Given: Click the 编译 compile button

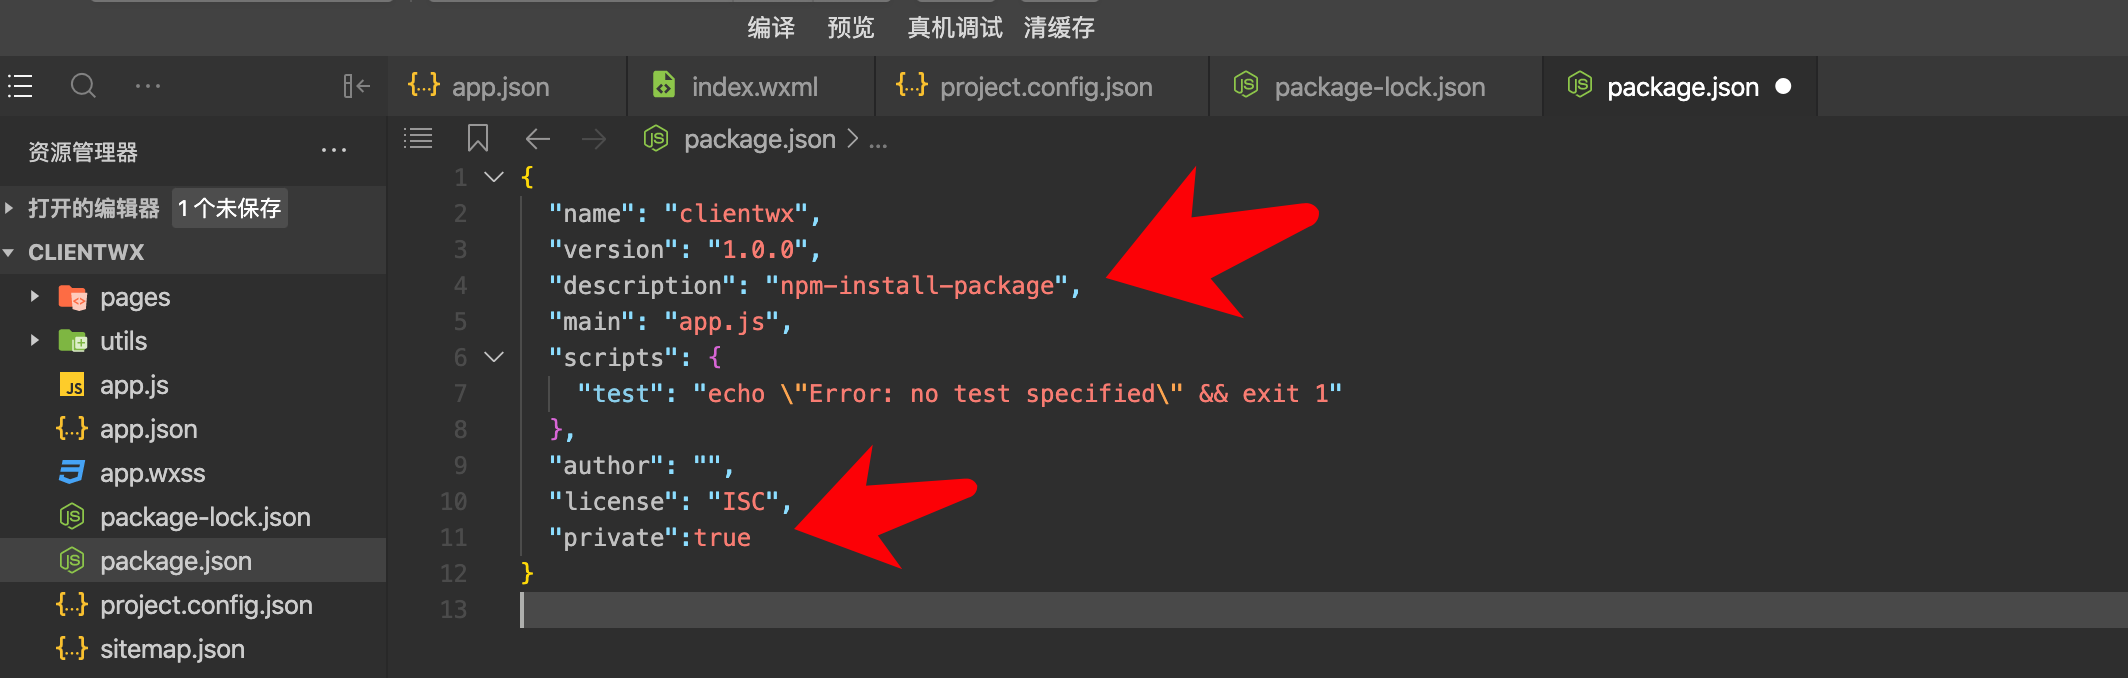Looking at the screenshot, I should [x=769, y=27].
